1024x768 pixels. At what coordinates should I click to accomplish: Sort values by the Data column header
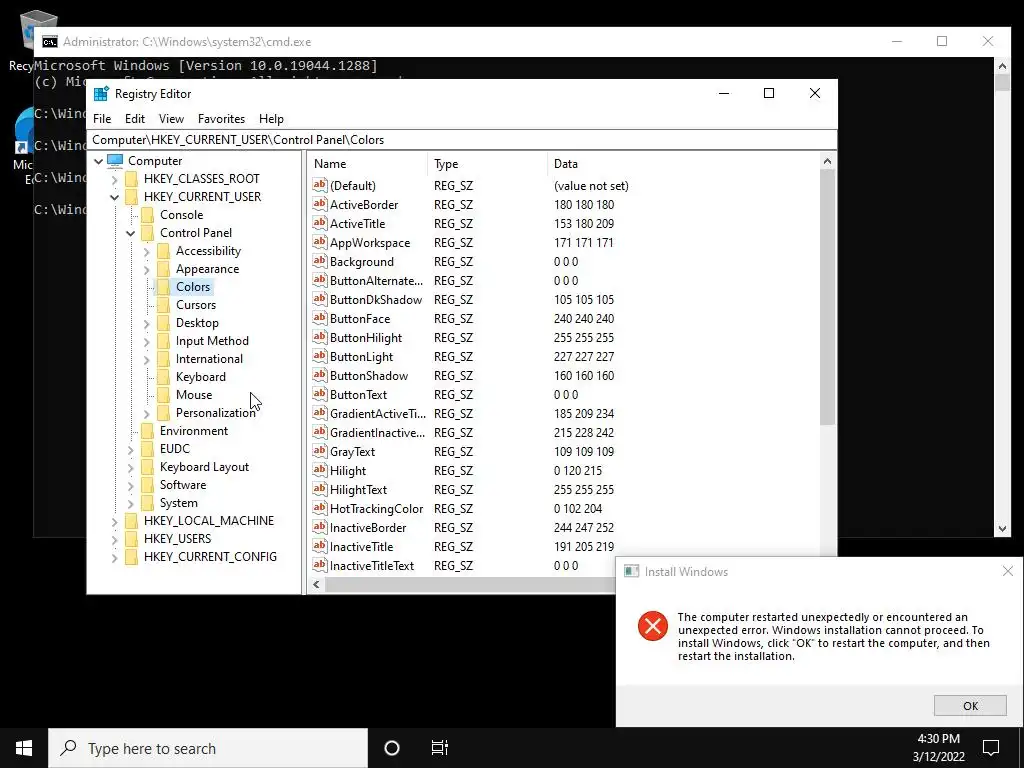pos(683,164)
